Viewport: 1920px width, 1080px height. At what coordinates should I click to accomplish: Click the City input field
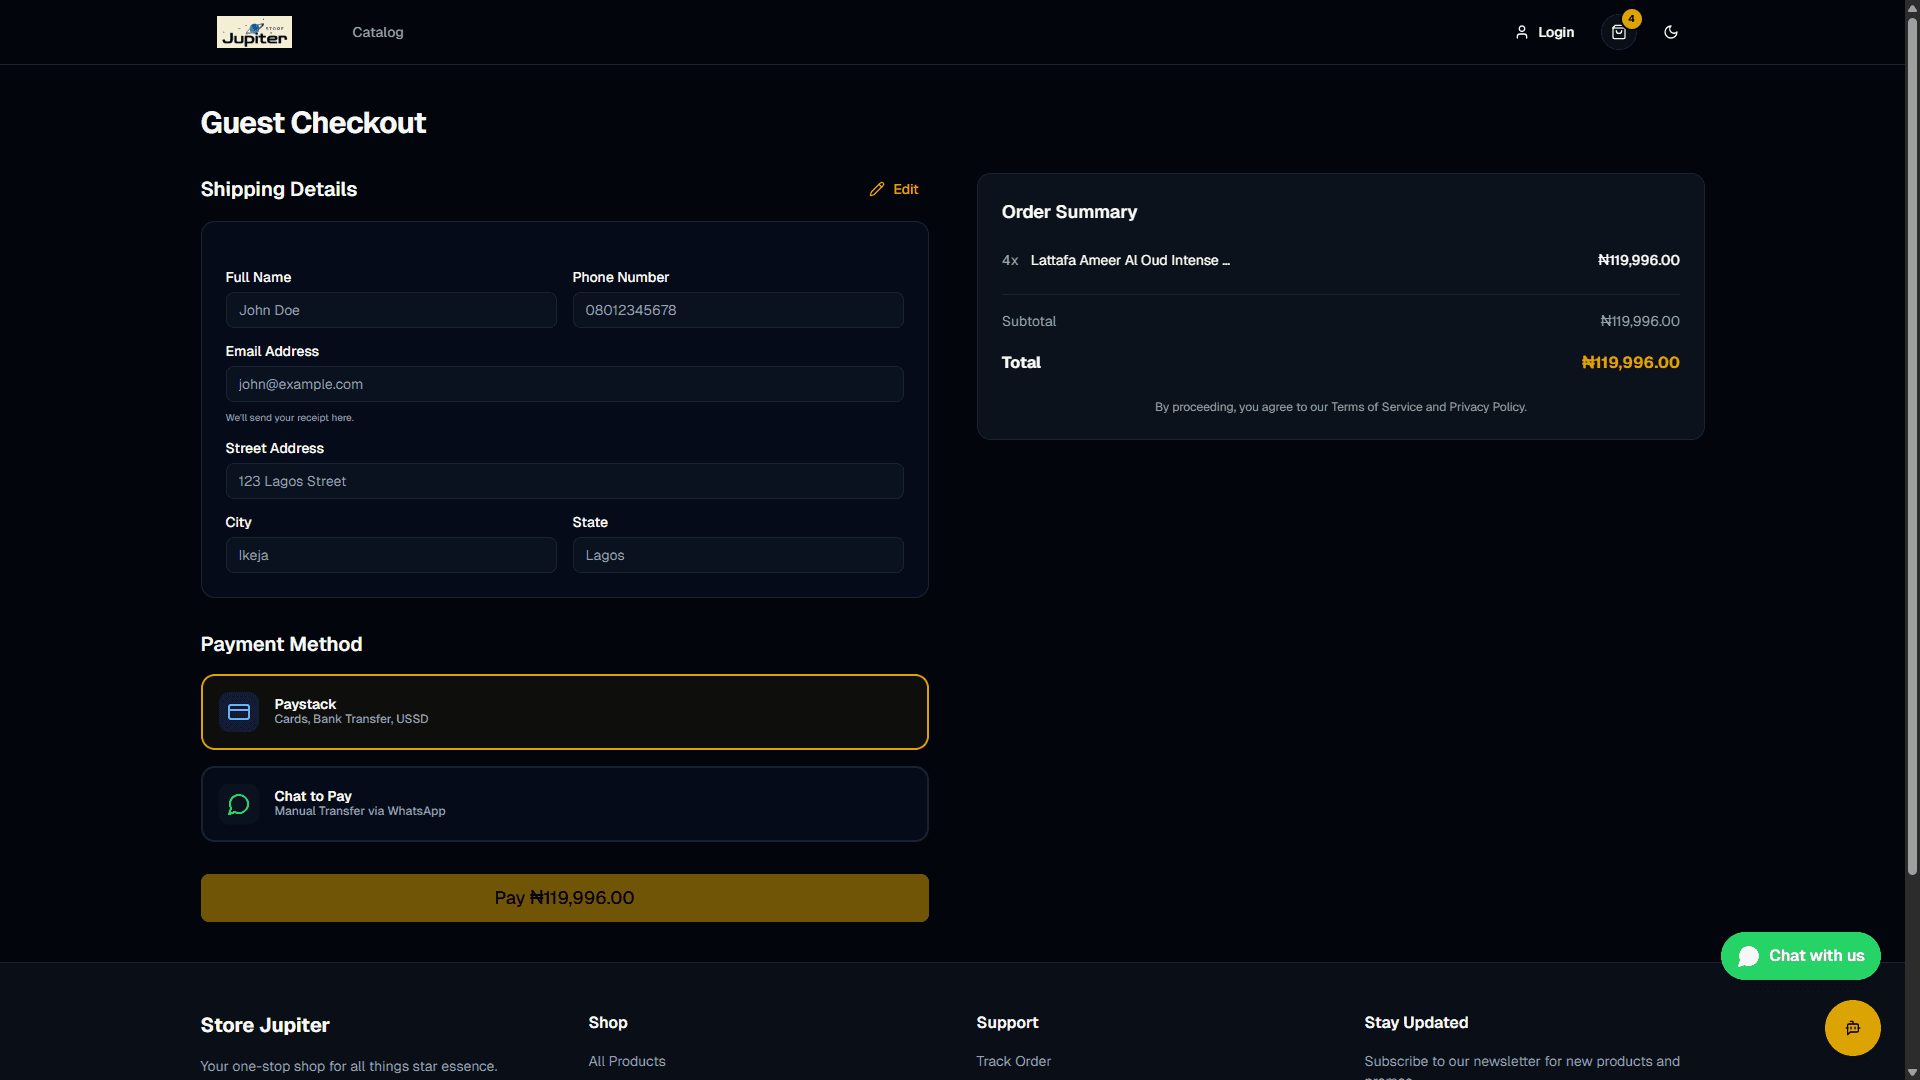pos(391,555)
